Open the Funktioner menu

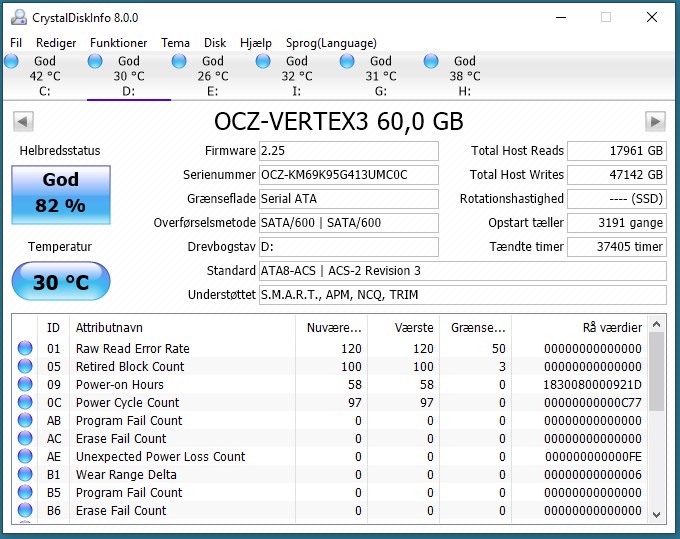click(118, 43)
